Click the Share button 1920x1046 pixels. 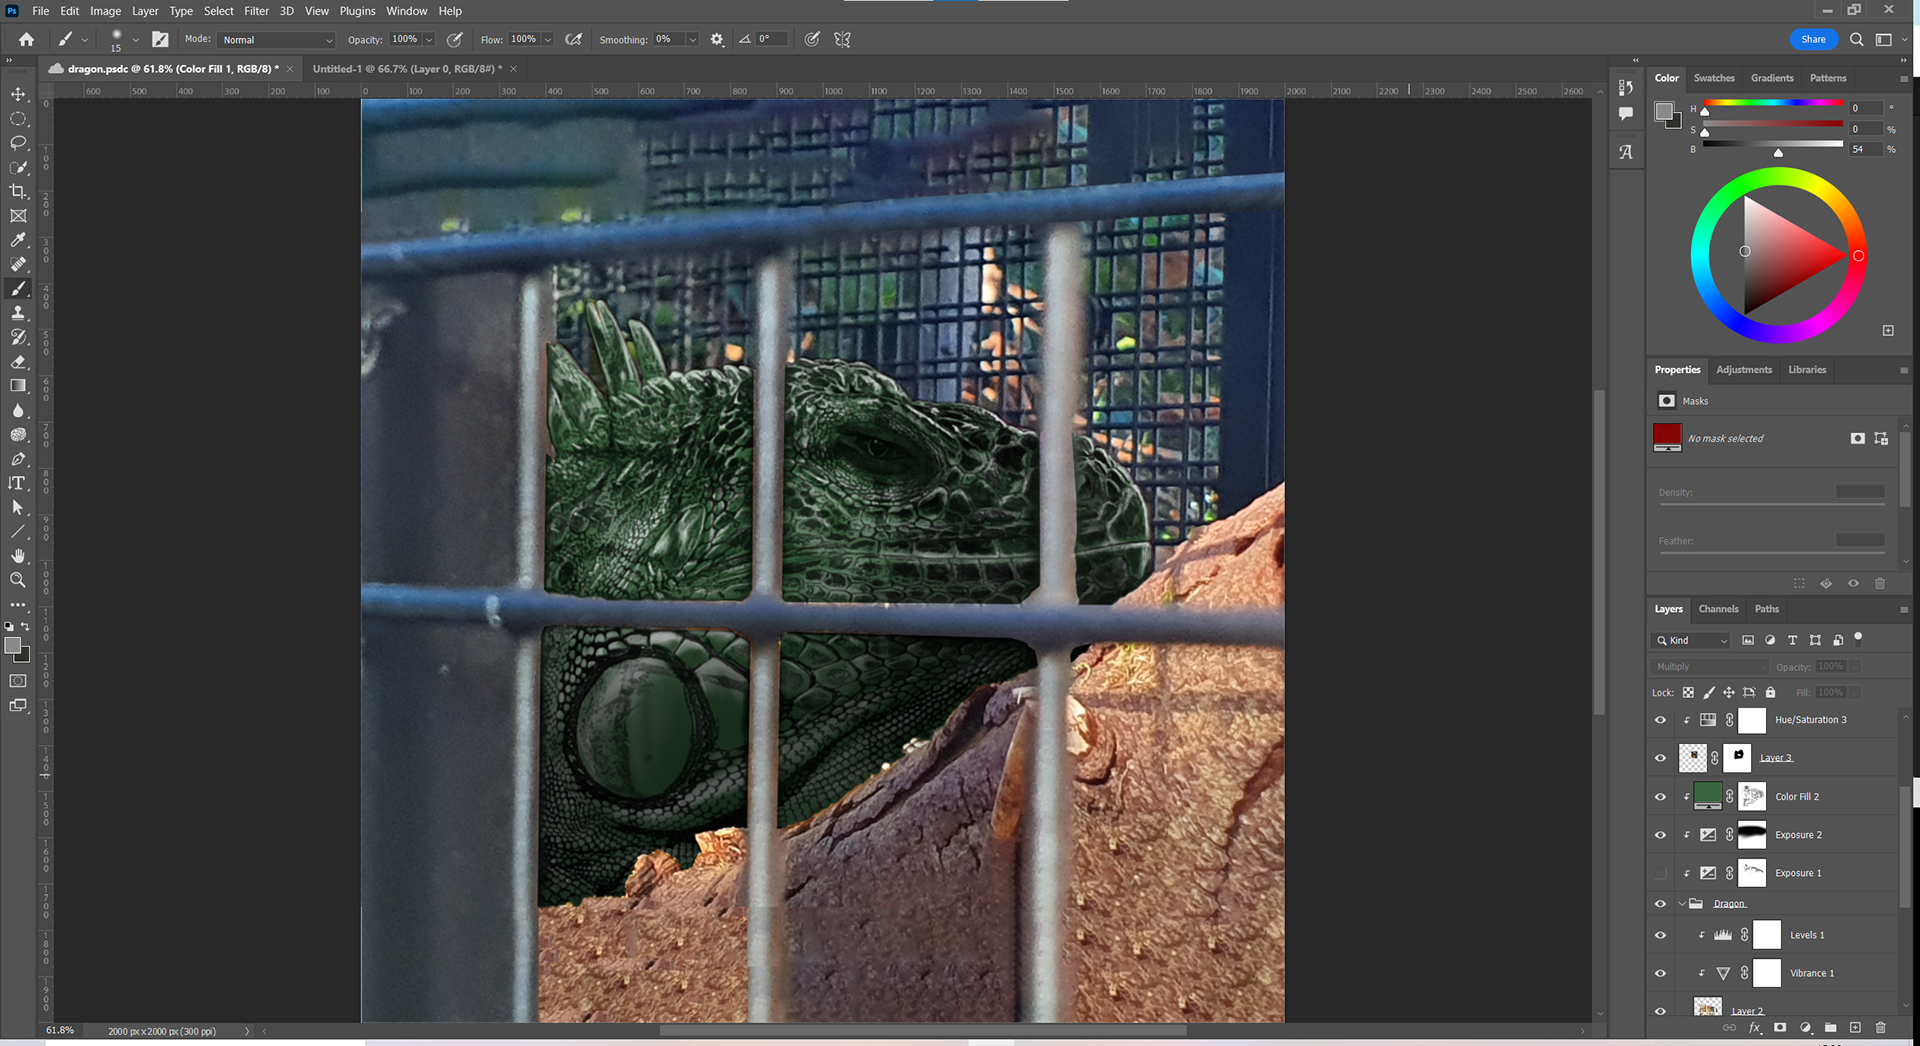1813,39
